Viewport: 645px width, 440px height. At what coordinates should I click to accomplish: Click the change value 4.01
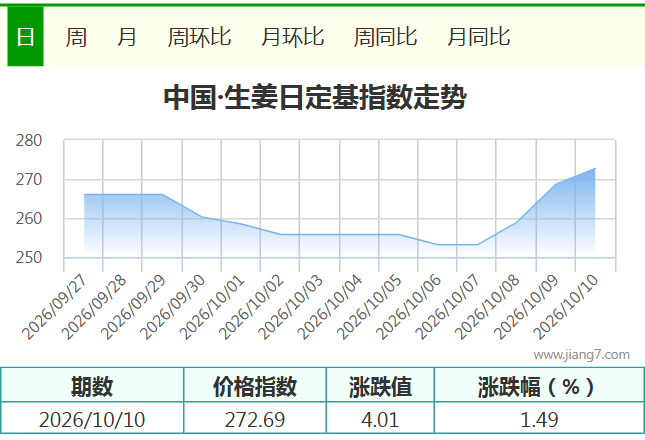tap(381, 419)
